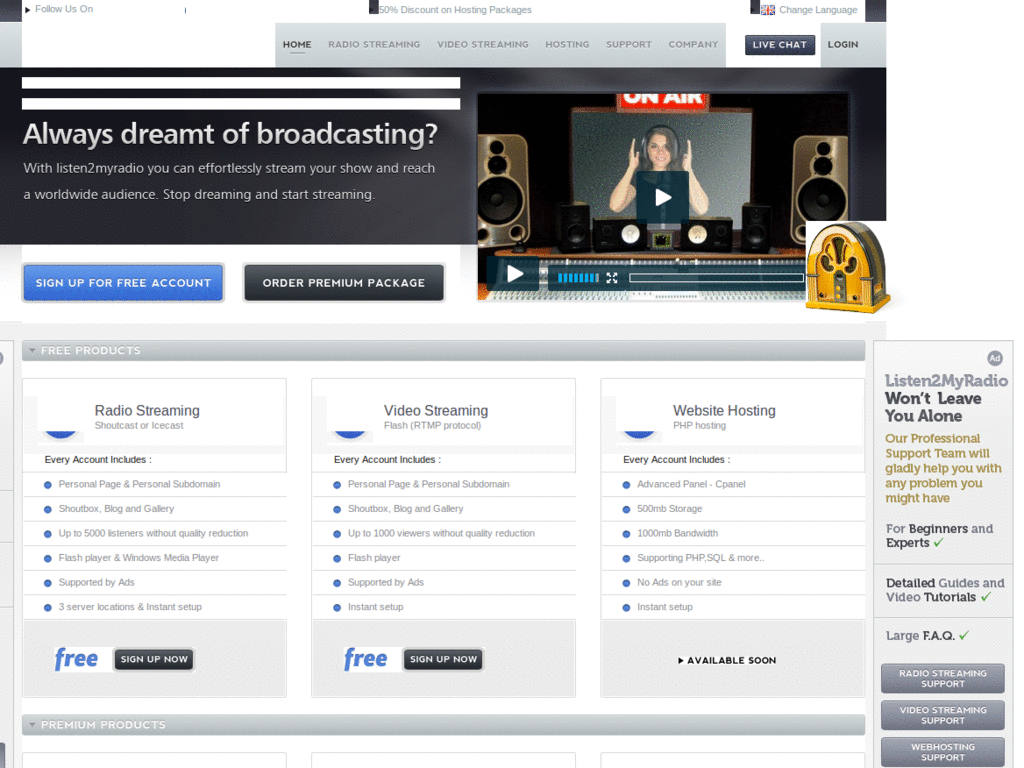Expand the Follow Us On arrow
Screen dimensions: 1024x768
click(27, 10)
